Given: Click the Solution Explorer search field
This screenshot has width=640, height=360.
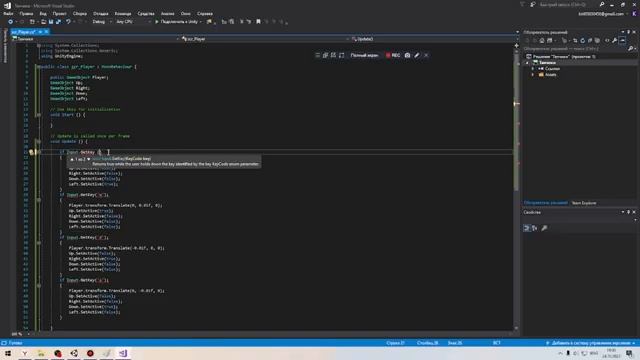Looking at the screenshot, I should (576, 49).
